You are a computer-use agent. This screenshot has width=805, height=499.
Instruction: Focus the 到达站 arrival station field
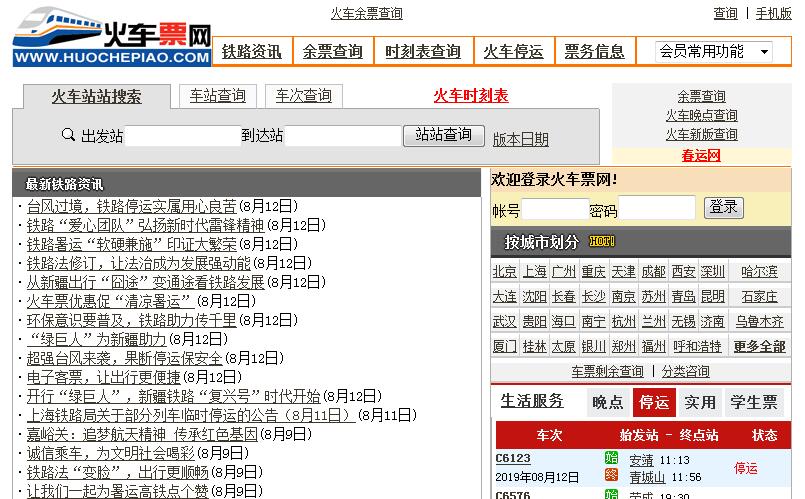click(x=341, y=136)
